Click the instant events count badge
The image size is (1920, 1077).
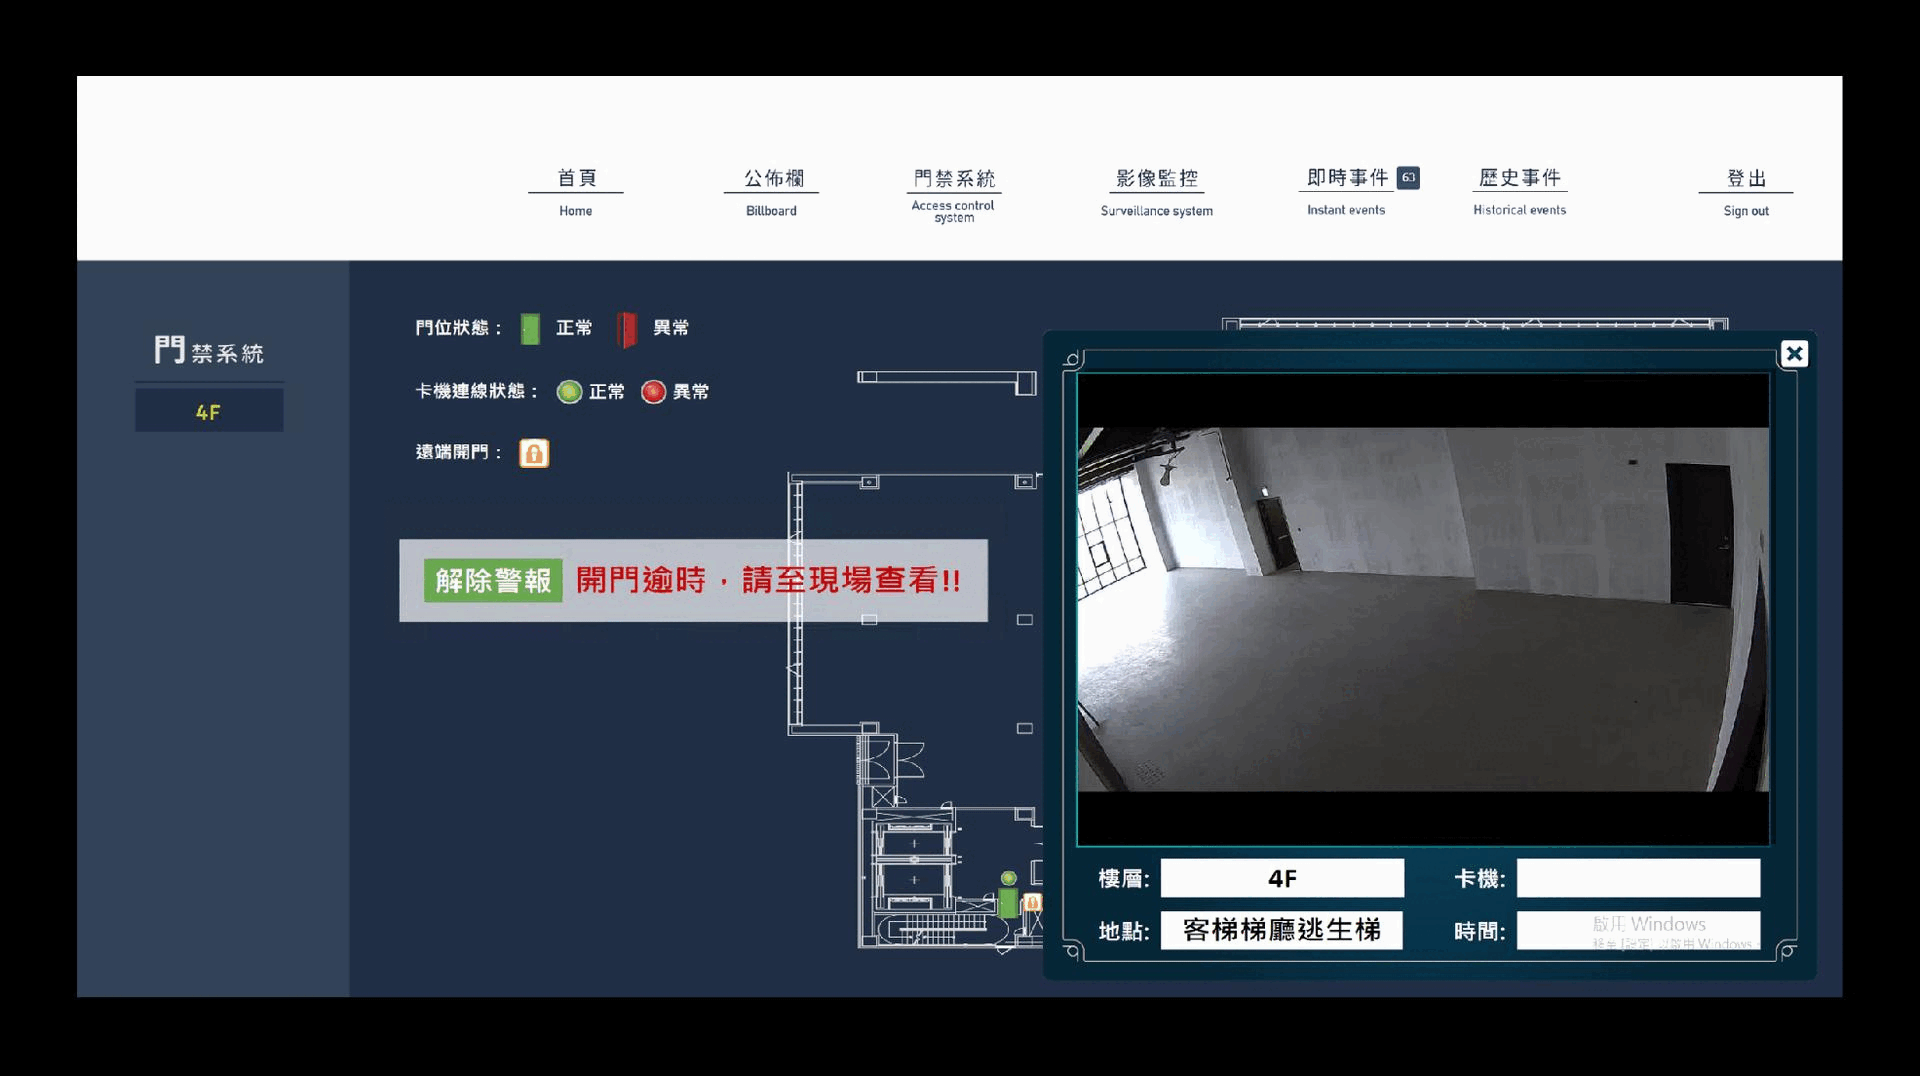tap(1408, 177)
